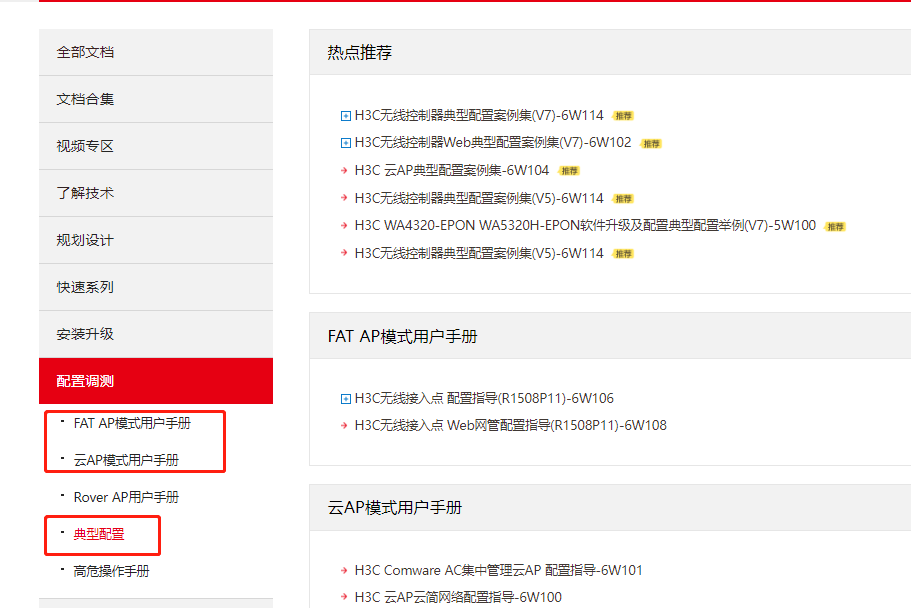
Task: Open link H3C无线控制器典型配置案例集(V7)-6W114
Action: [x=479, y=116]
